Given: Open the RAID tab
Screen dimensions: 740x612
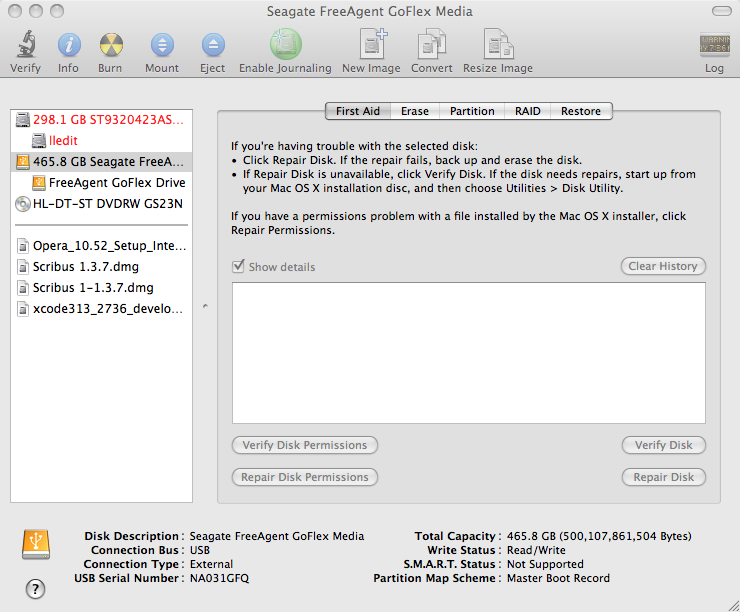Looking at the screenshot, I should [528, 111].
